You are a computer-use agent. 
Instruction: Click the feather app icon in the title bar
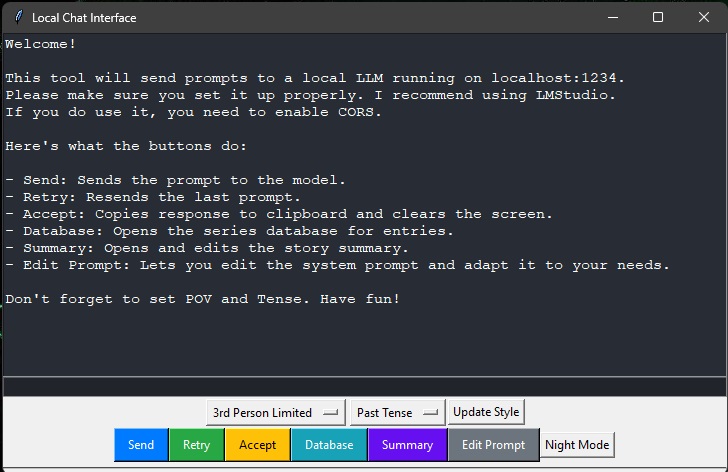(x=16, y=17)
